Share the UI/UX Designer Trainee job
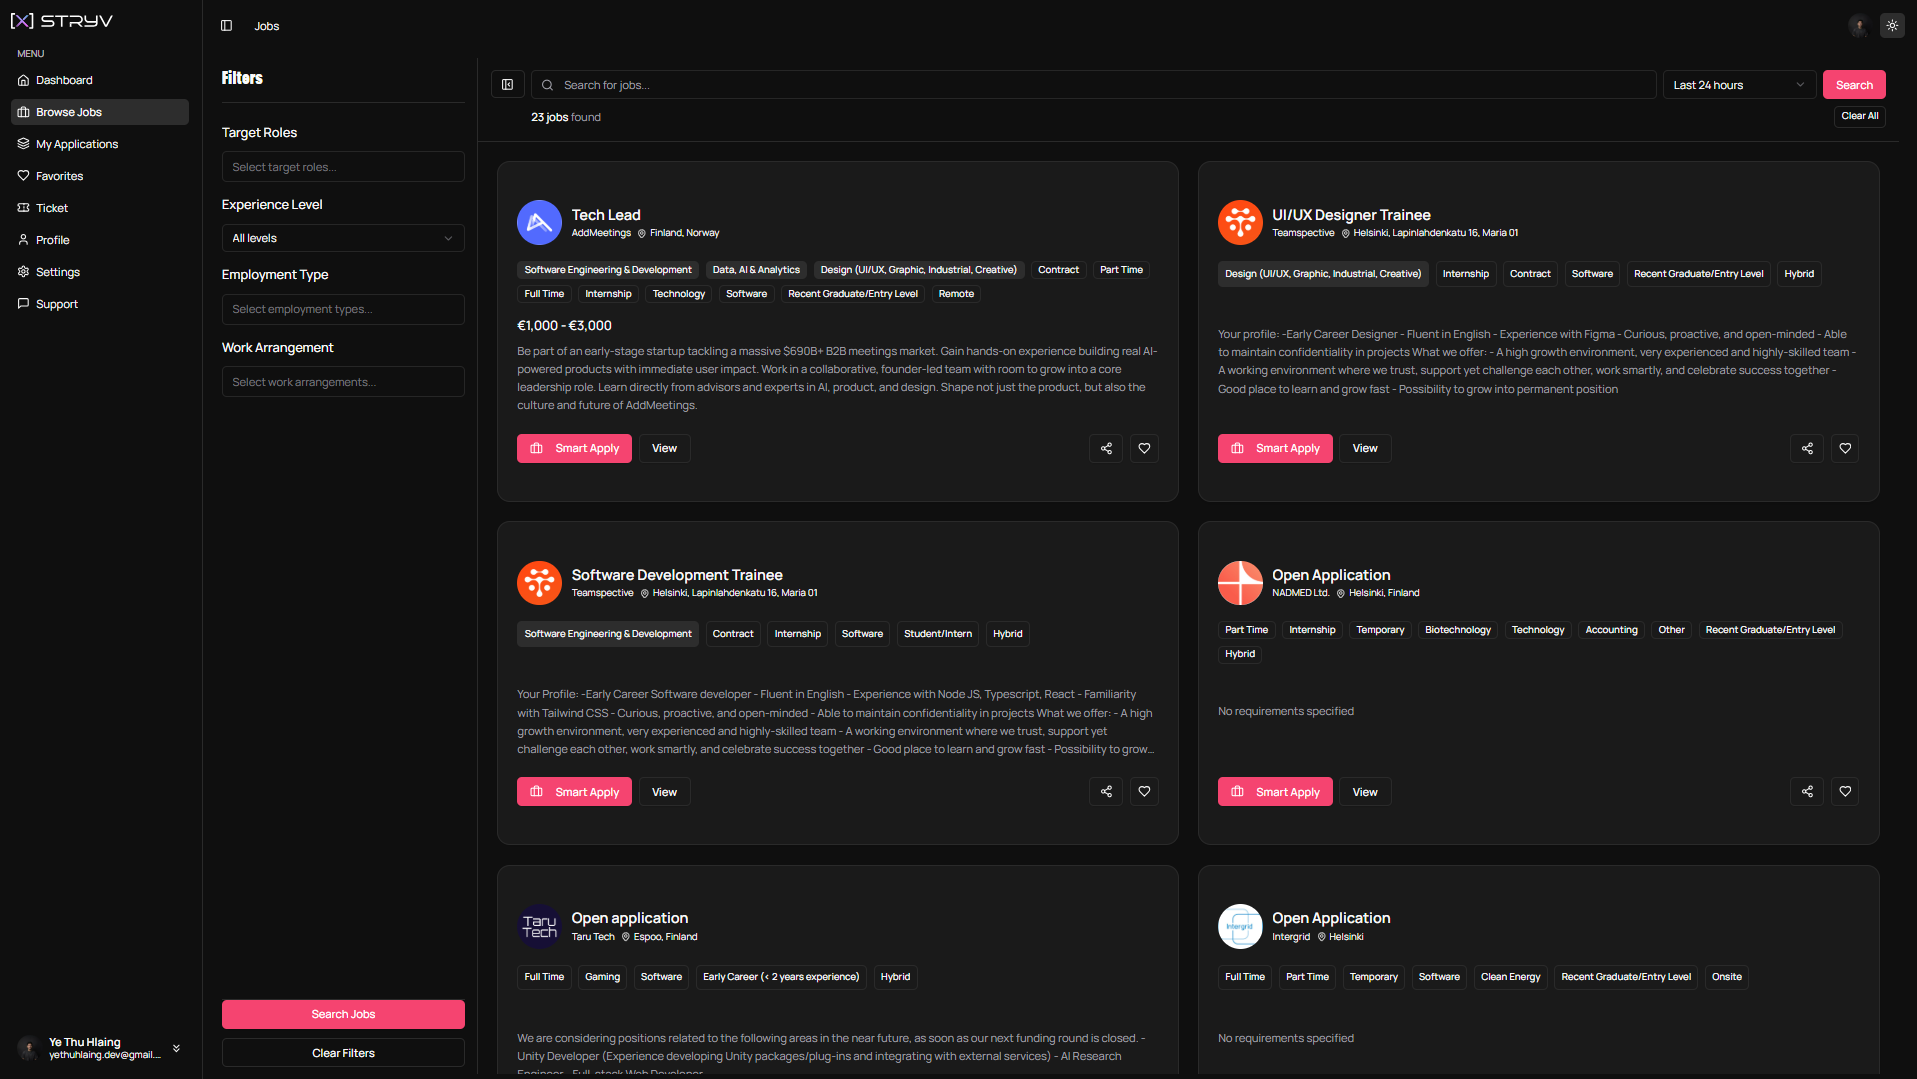 coord(1807,449)
